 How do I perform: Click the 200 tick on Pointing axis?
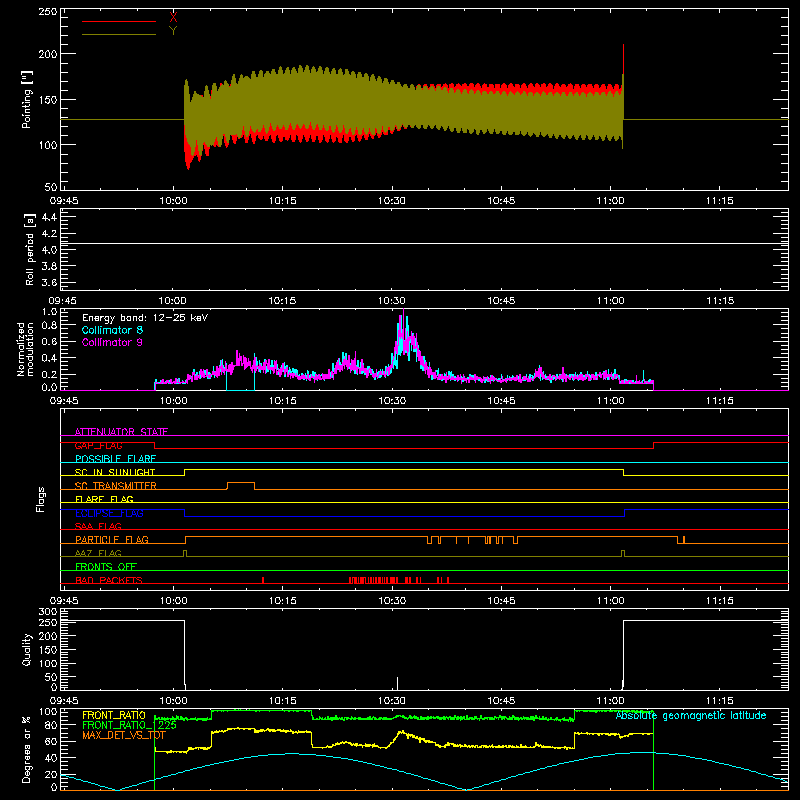click(48, 54)
